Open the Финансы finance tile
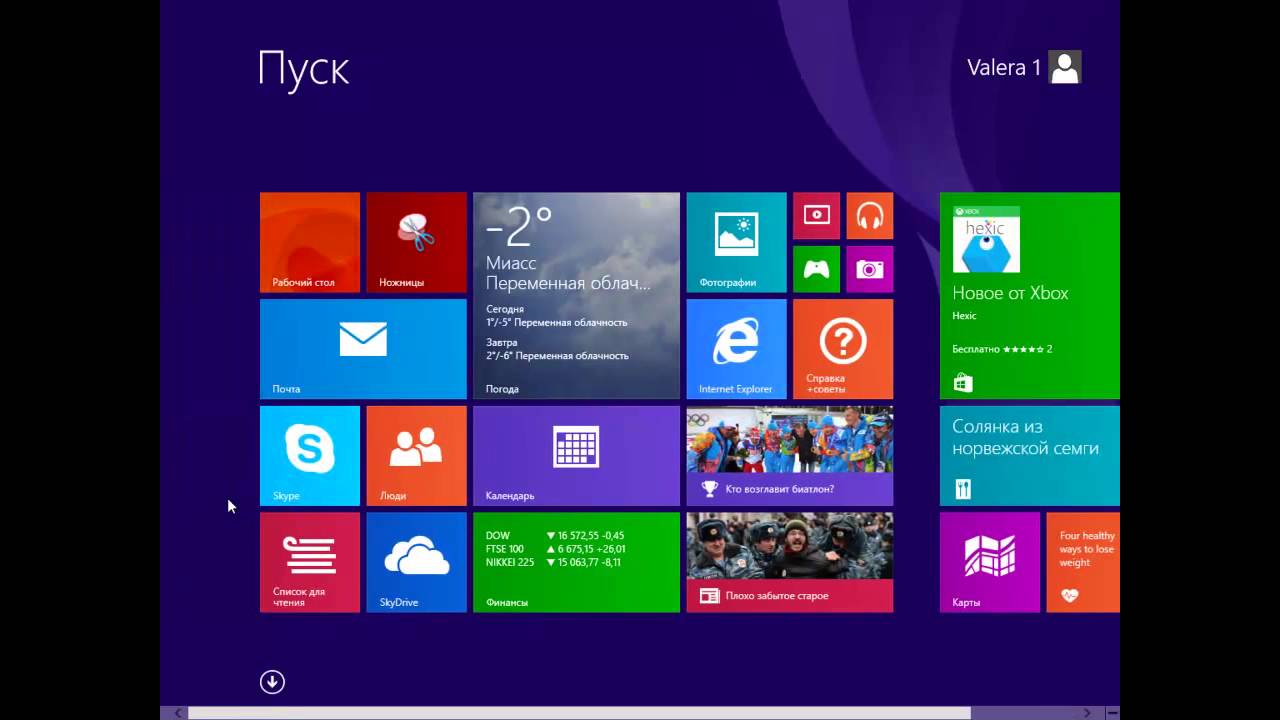This screenshot has height=720, width=1280. click(x=576, y=562)
